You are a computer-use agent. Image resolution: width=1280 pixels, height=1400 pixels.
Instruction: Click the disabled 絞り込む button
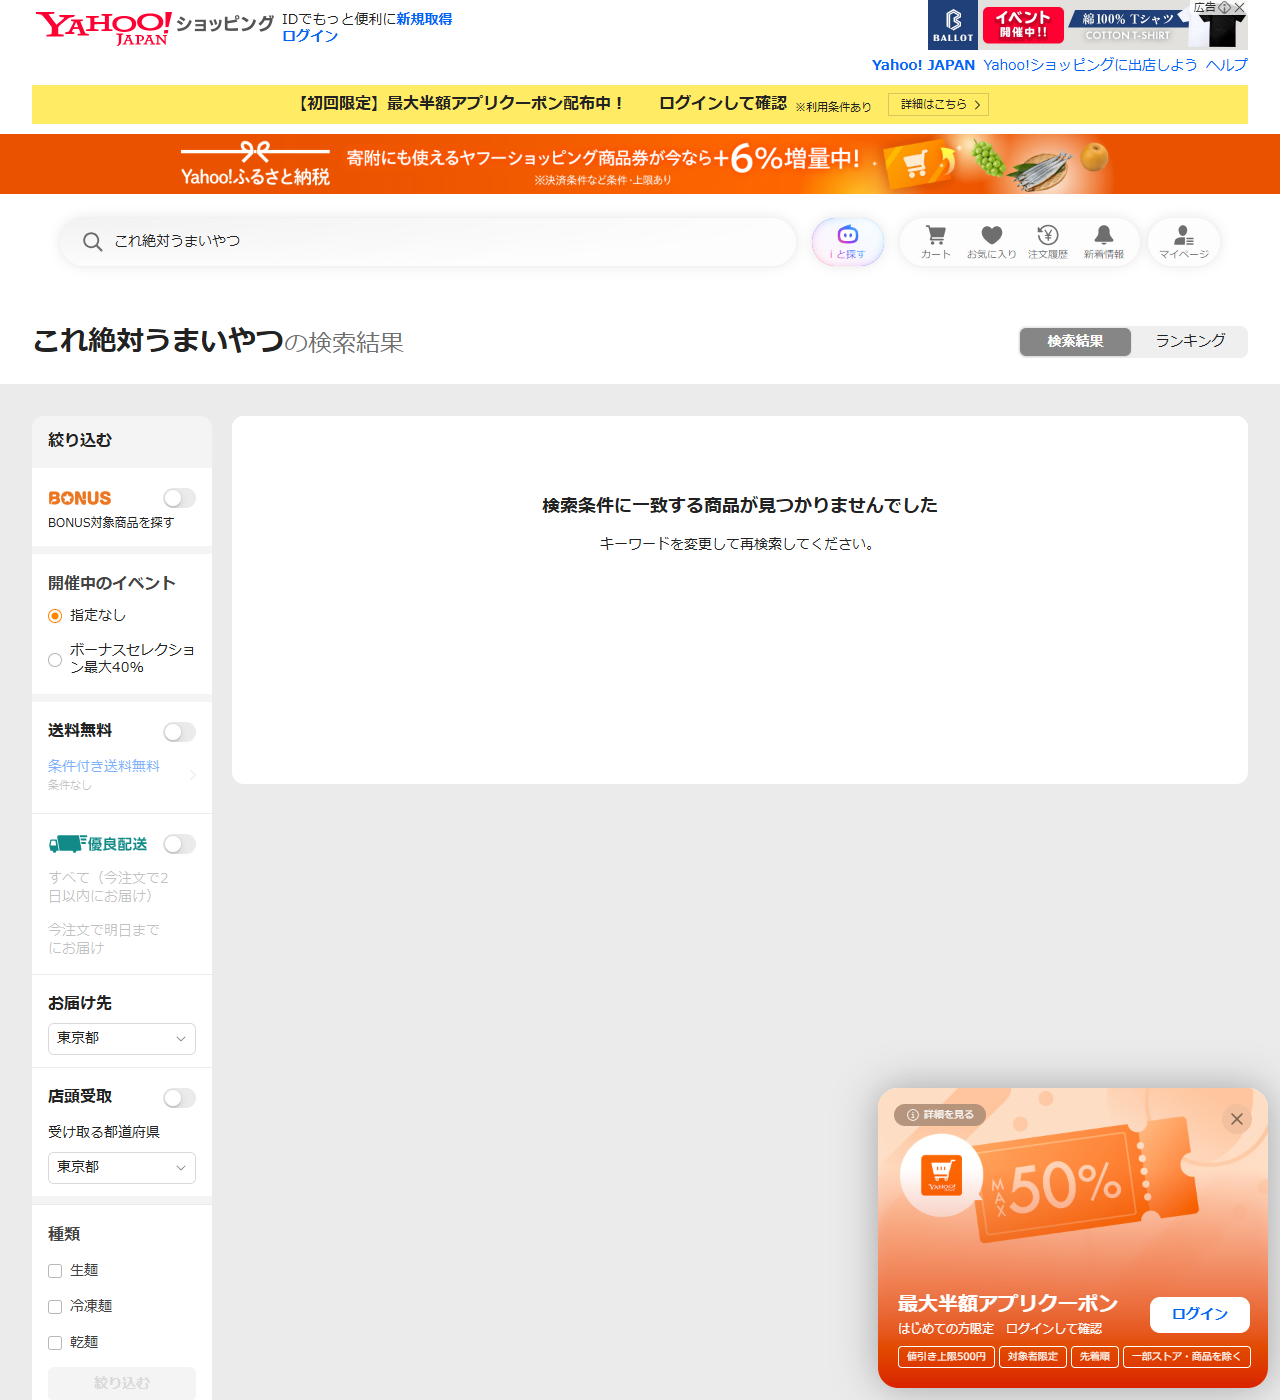click(x=122, y=1383)
